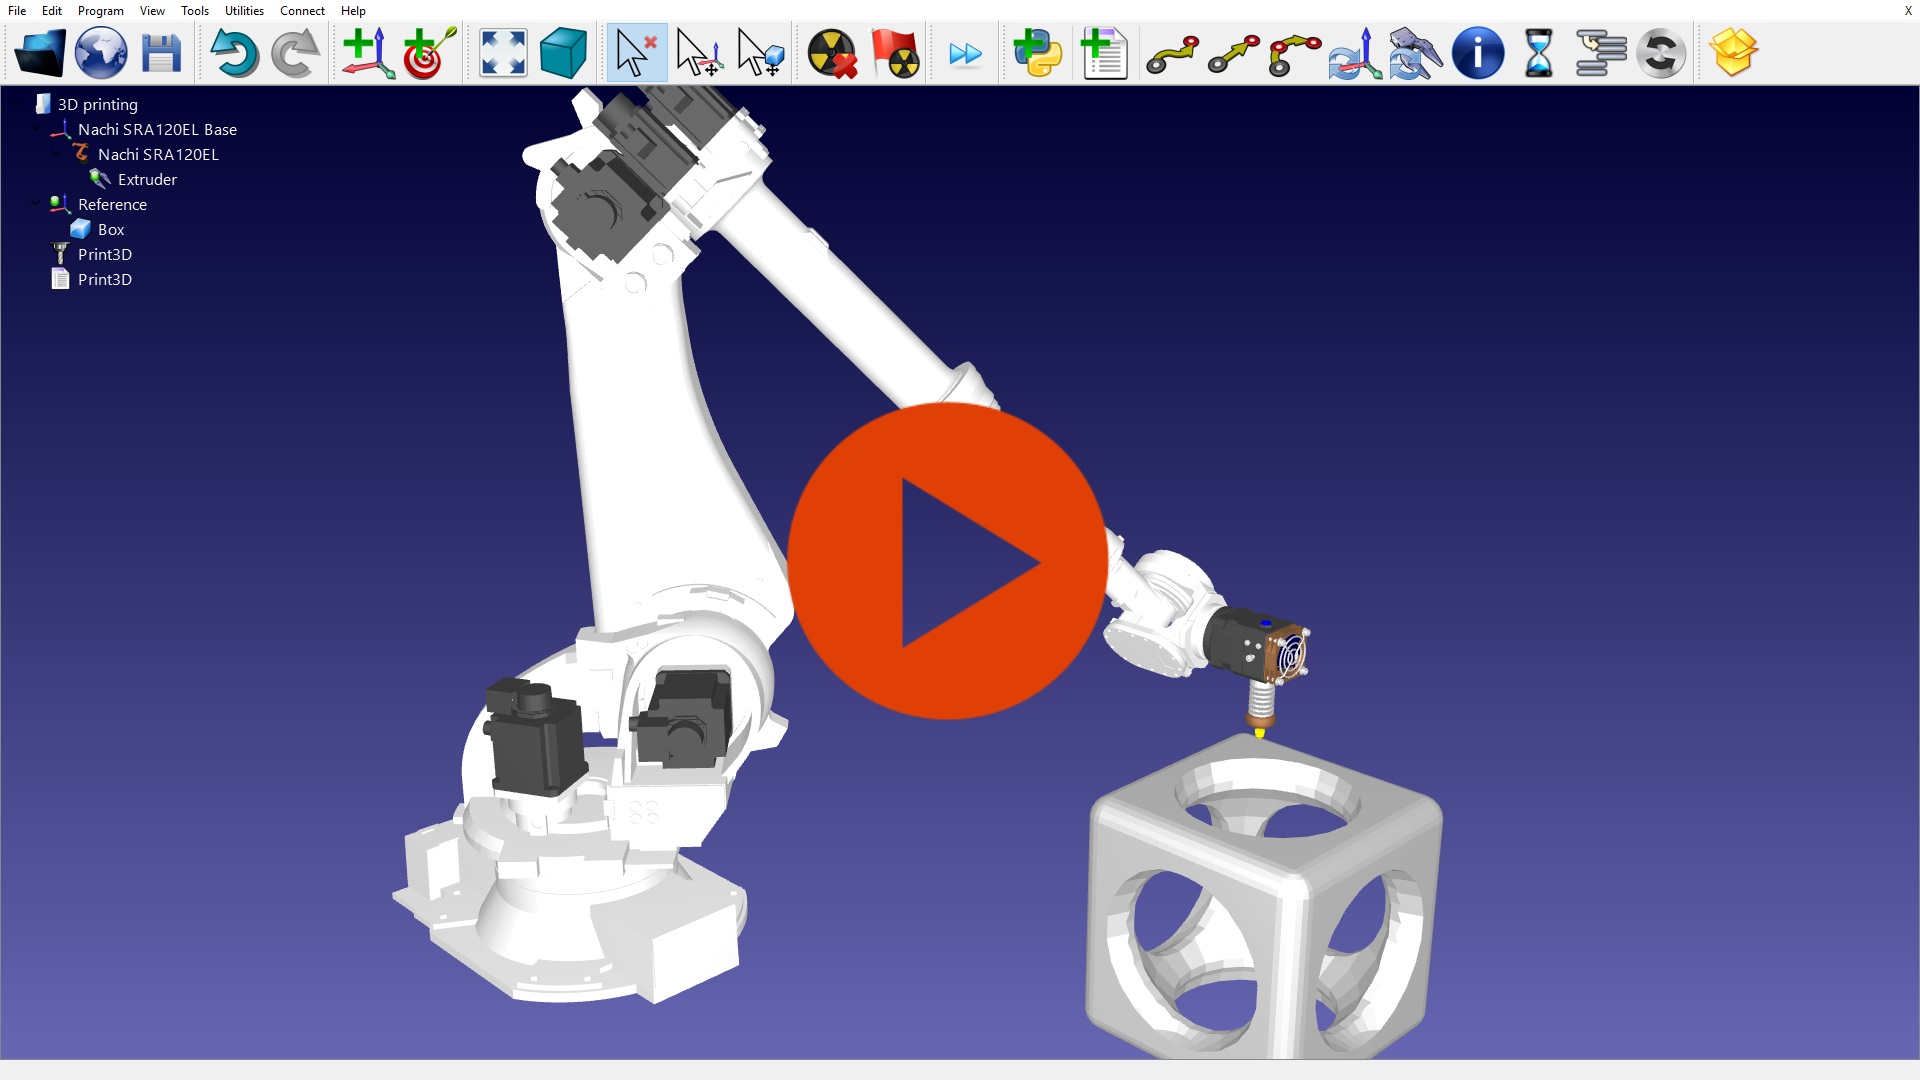This screenshot has height=1080, width=1920.
Task: Select the Python scripting icon
Action: [x=1038, y=51]
